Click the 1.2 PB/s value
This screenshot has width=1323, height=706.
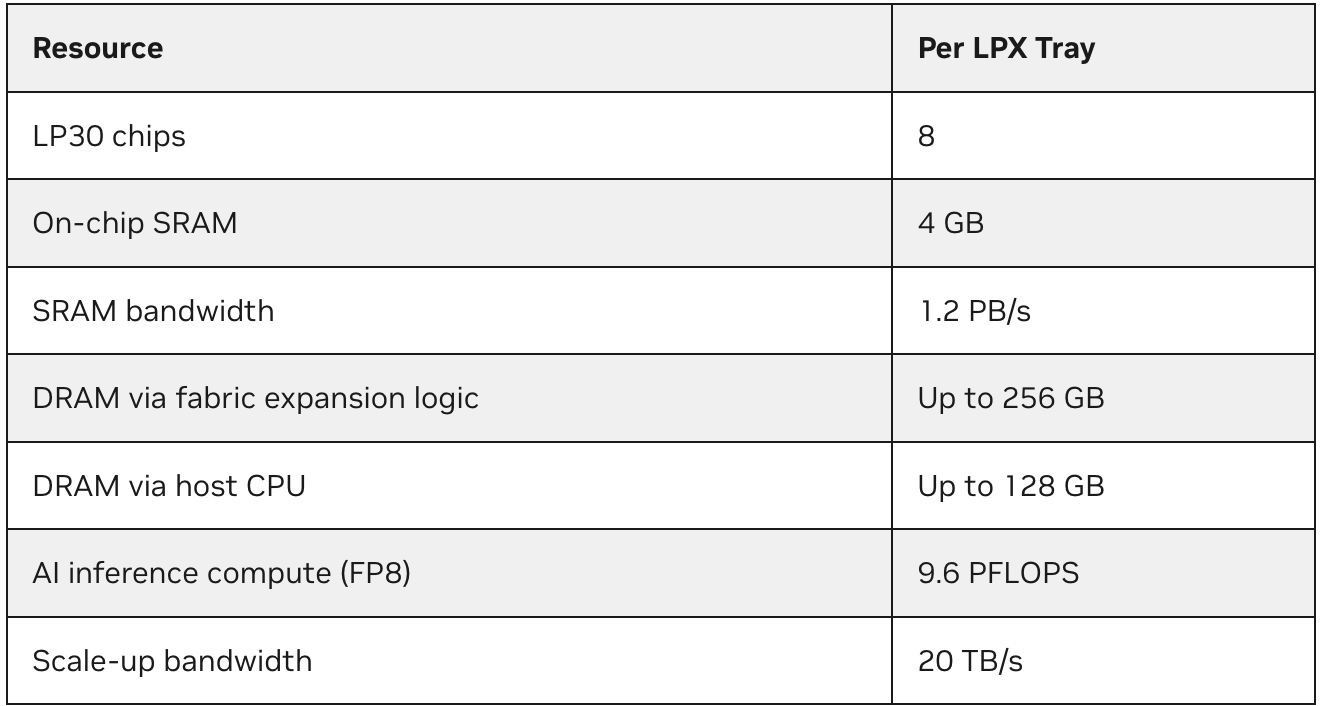point(974,311)
